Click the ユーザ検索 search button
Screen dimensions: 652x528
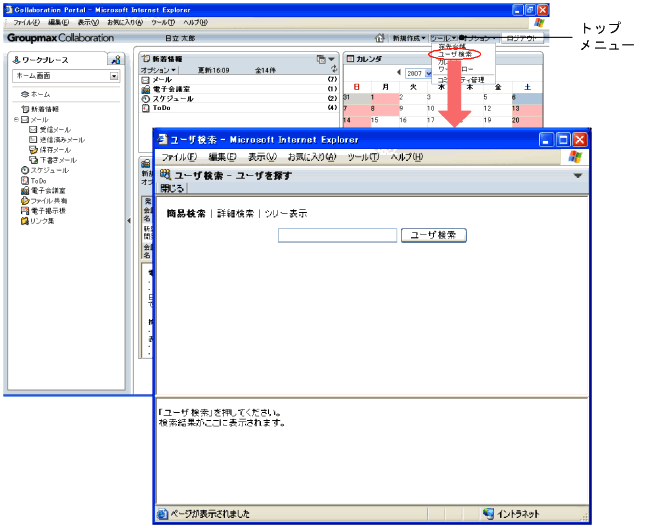tap(433, 235)
